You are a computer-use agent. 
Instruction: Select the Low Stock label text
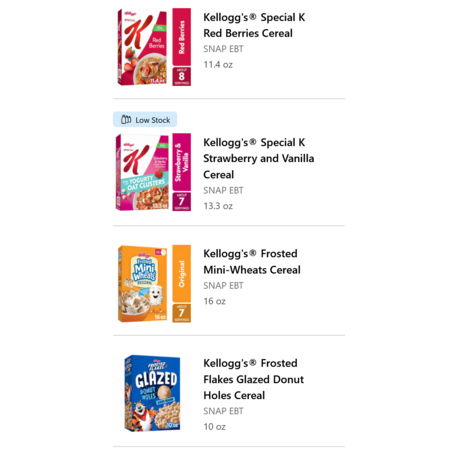153,120
